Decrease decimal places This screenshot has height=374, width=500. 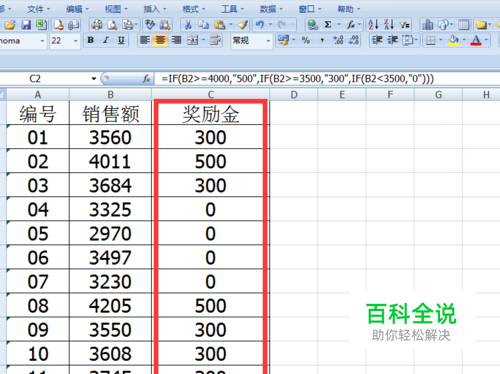(354, 41)
